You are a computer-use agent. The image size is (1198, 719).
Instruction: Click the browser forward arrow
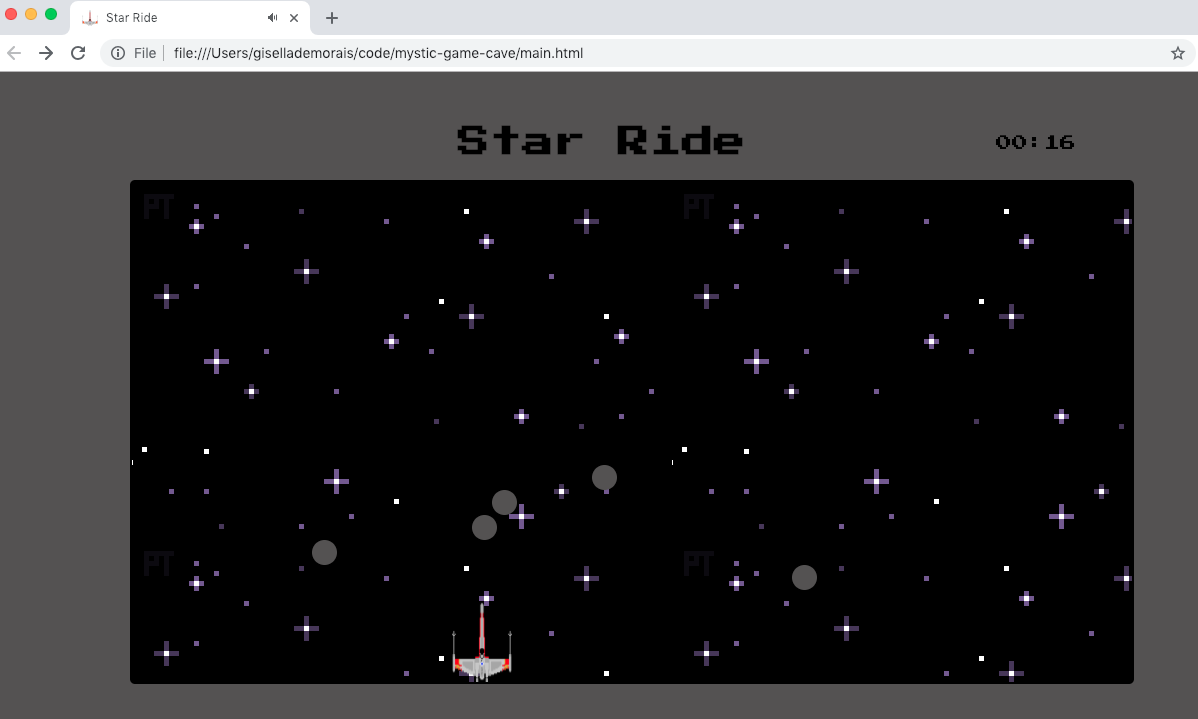point(46,53)
